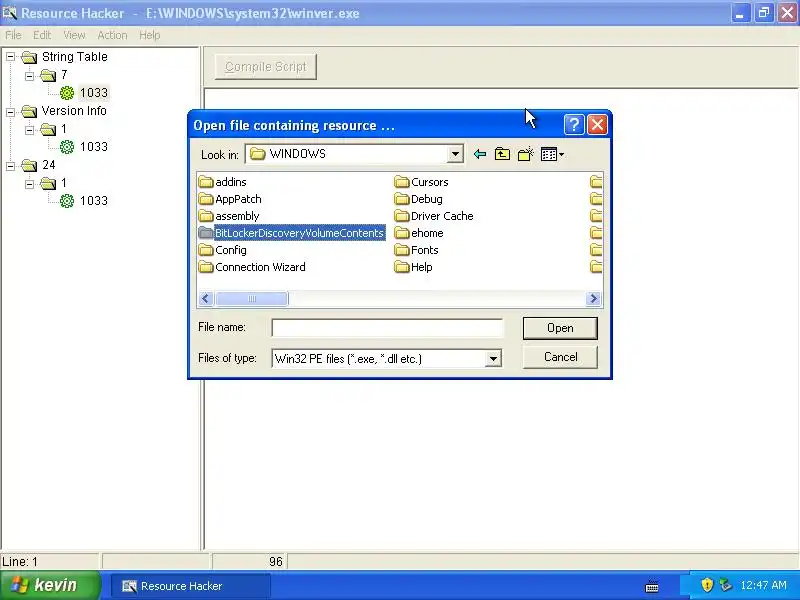Go back using the green arrow icon
800x600 pixels.
click(479, 154)
